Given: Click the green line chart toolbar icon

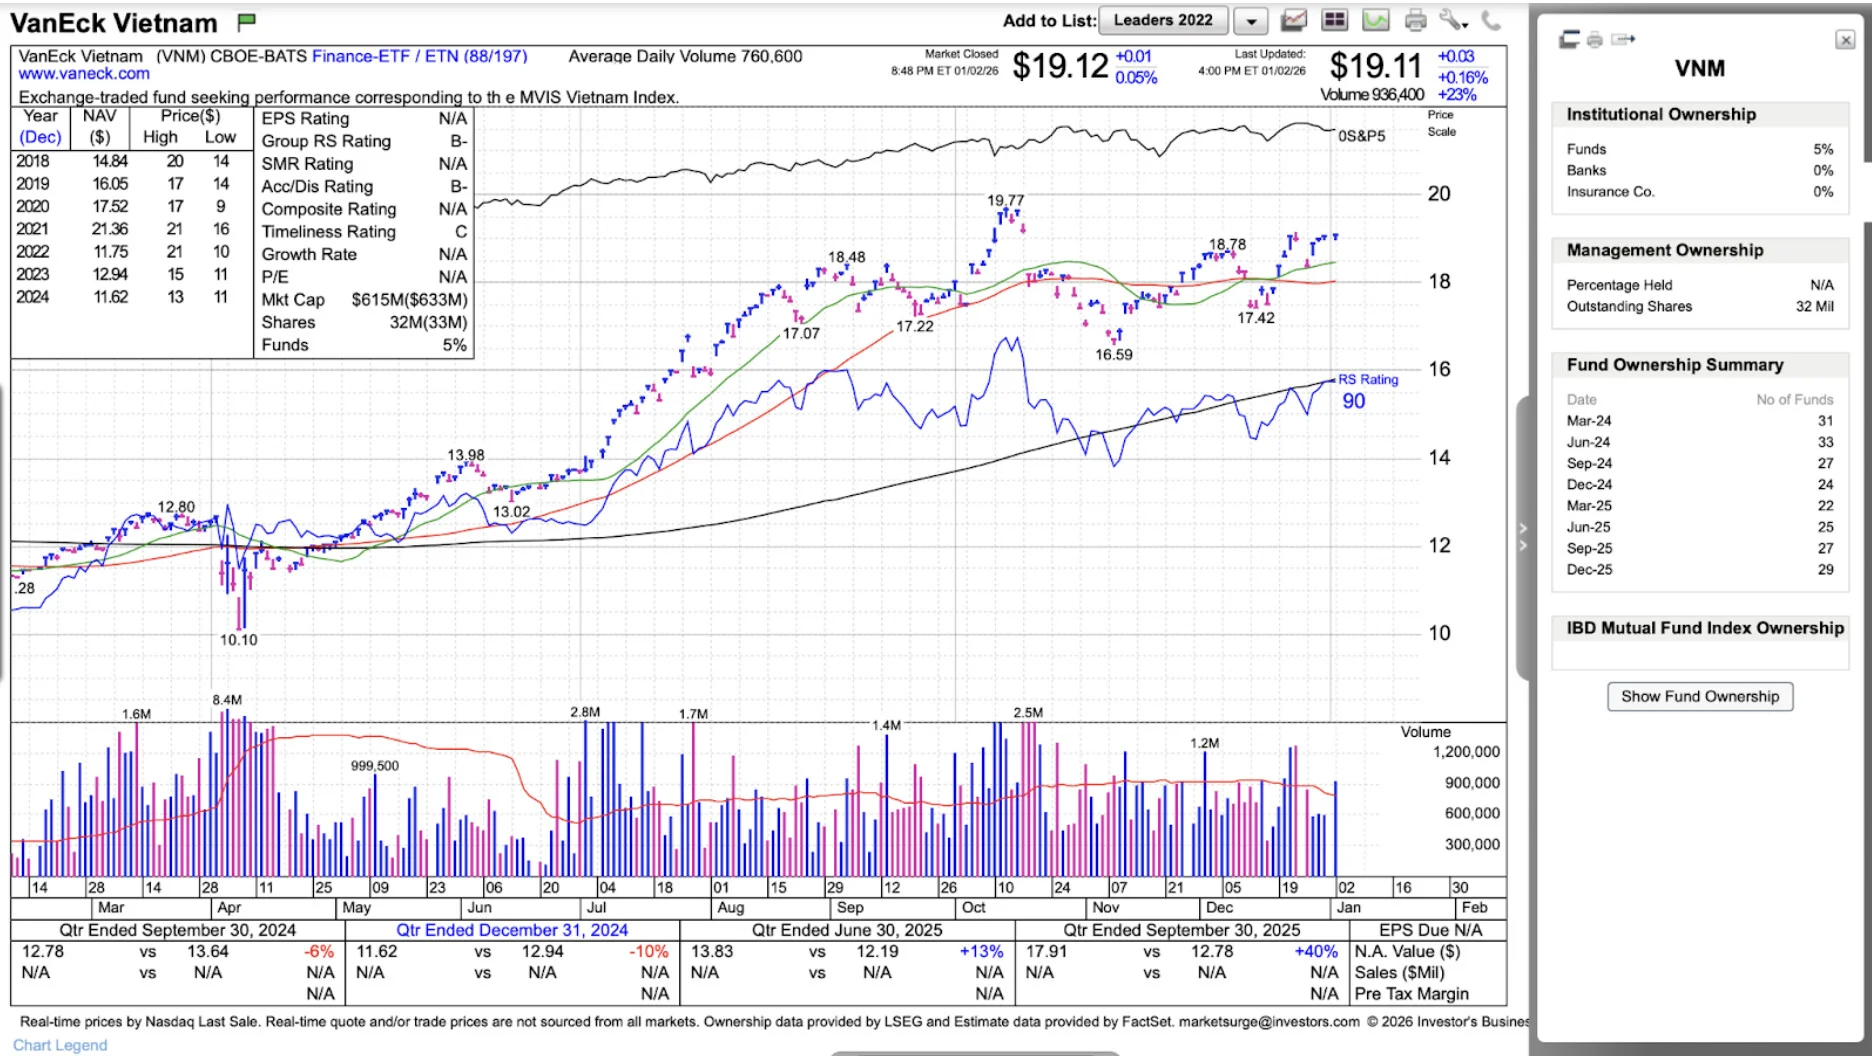Looking at the screenshot, I should tap(1376, 20).
